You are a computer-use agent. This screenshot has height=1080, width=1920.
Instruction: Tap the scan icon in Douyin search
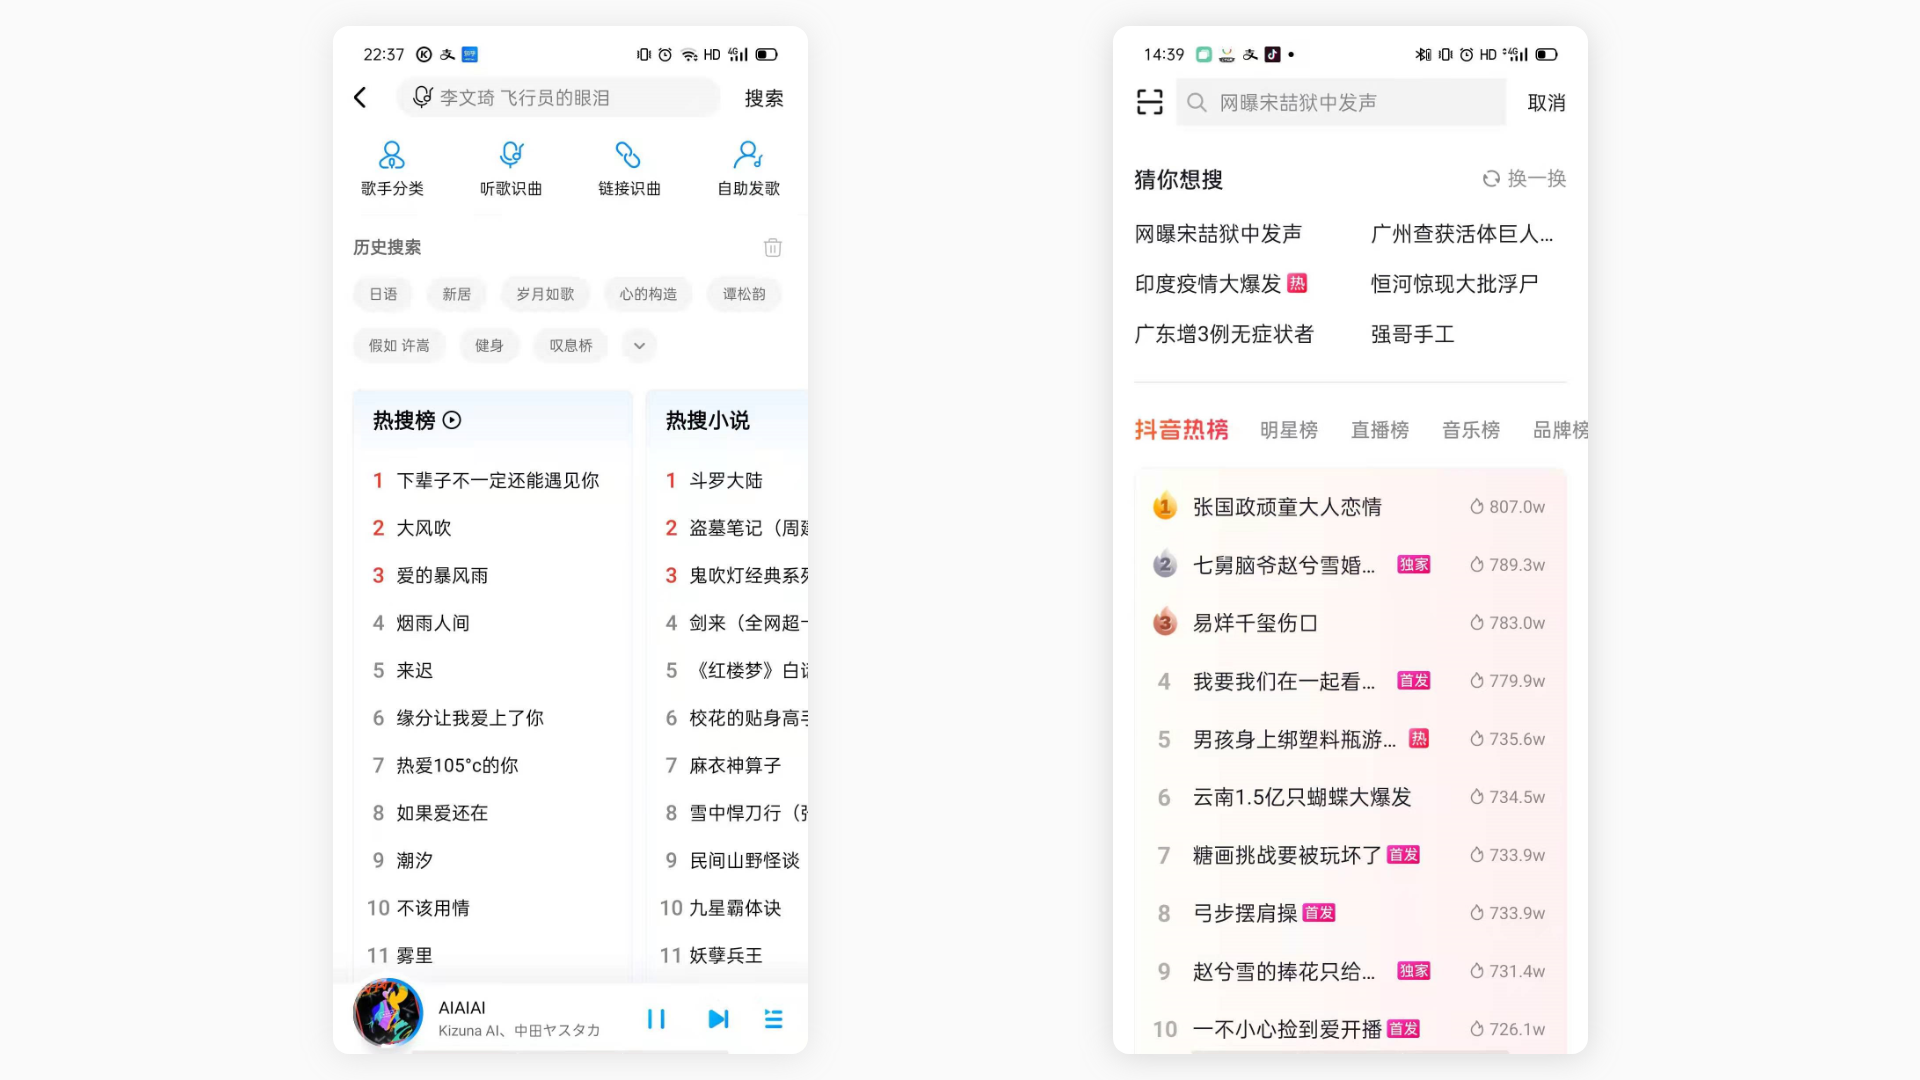[1150, 102]
